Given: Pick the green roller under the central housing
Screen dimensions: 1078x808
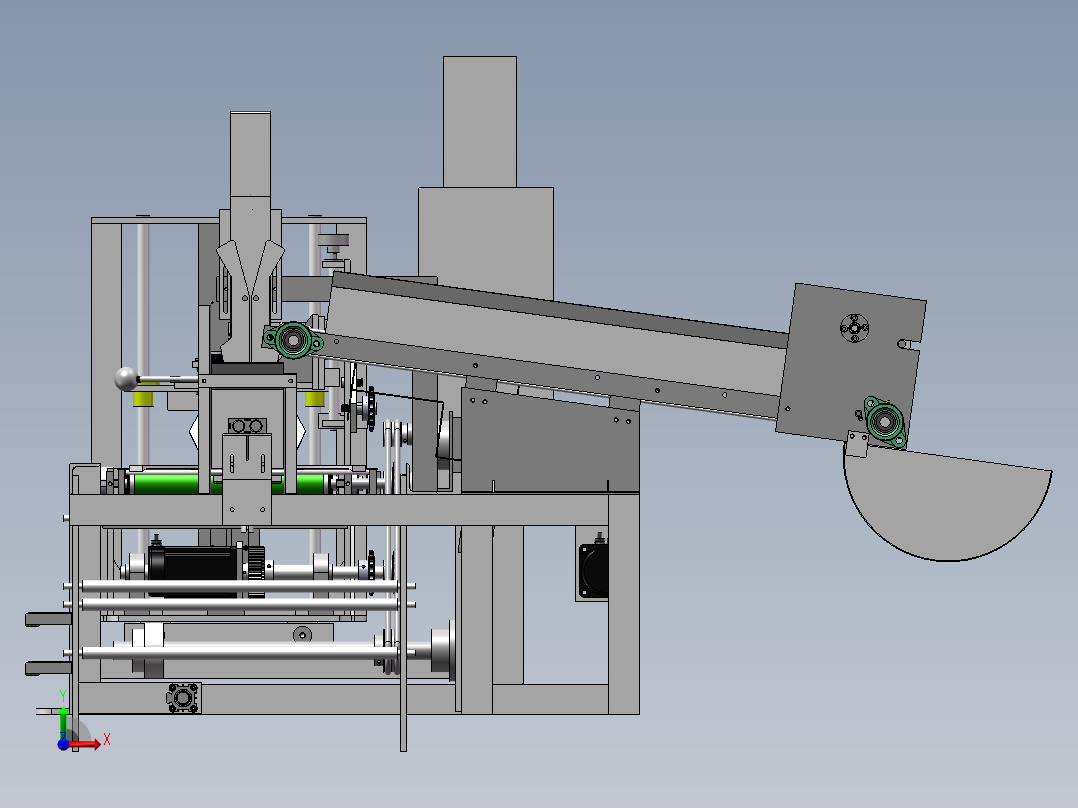Looking at the screenshot, I should tap(230, 483).
